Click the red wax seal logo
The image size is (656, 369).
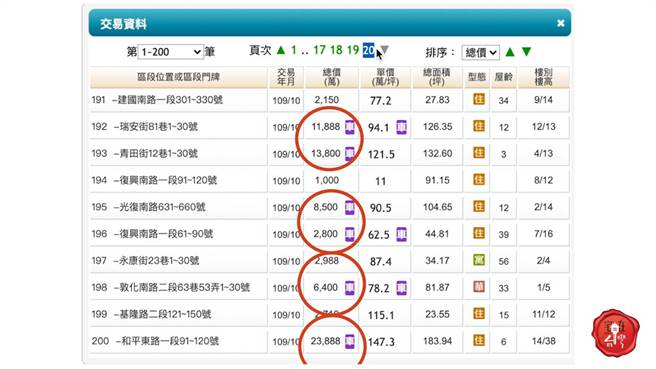click(x=615, y=333)
